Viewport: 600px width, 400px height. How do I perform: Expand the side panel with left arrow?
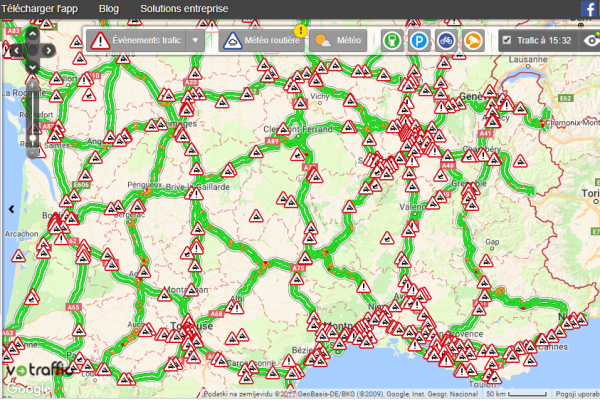coord(11,208)
